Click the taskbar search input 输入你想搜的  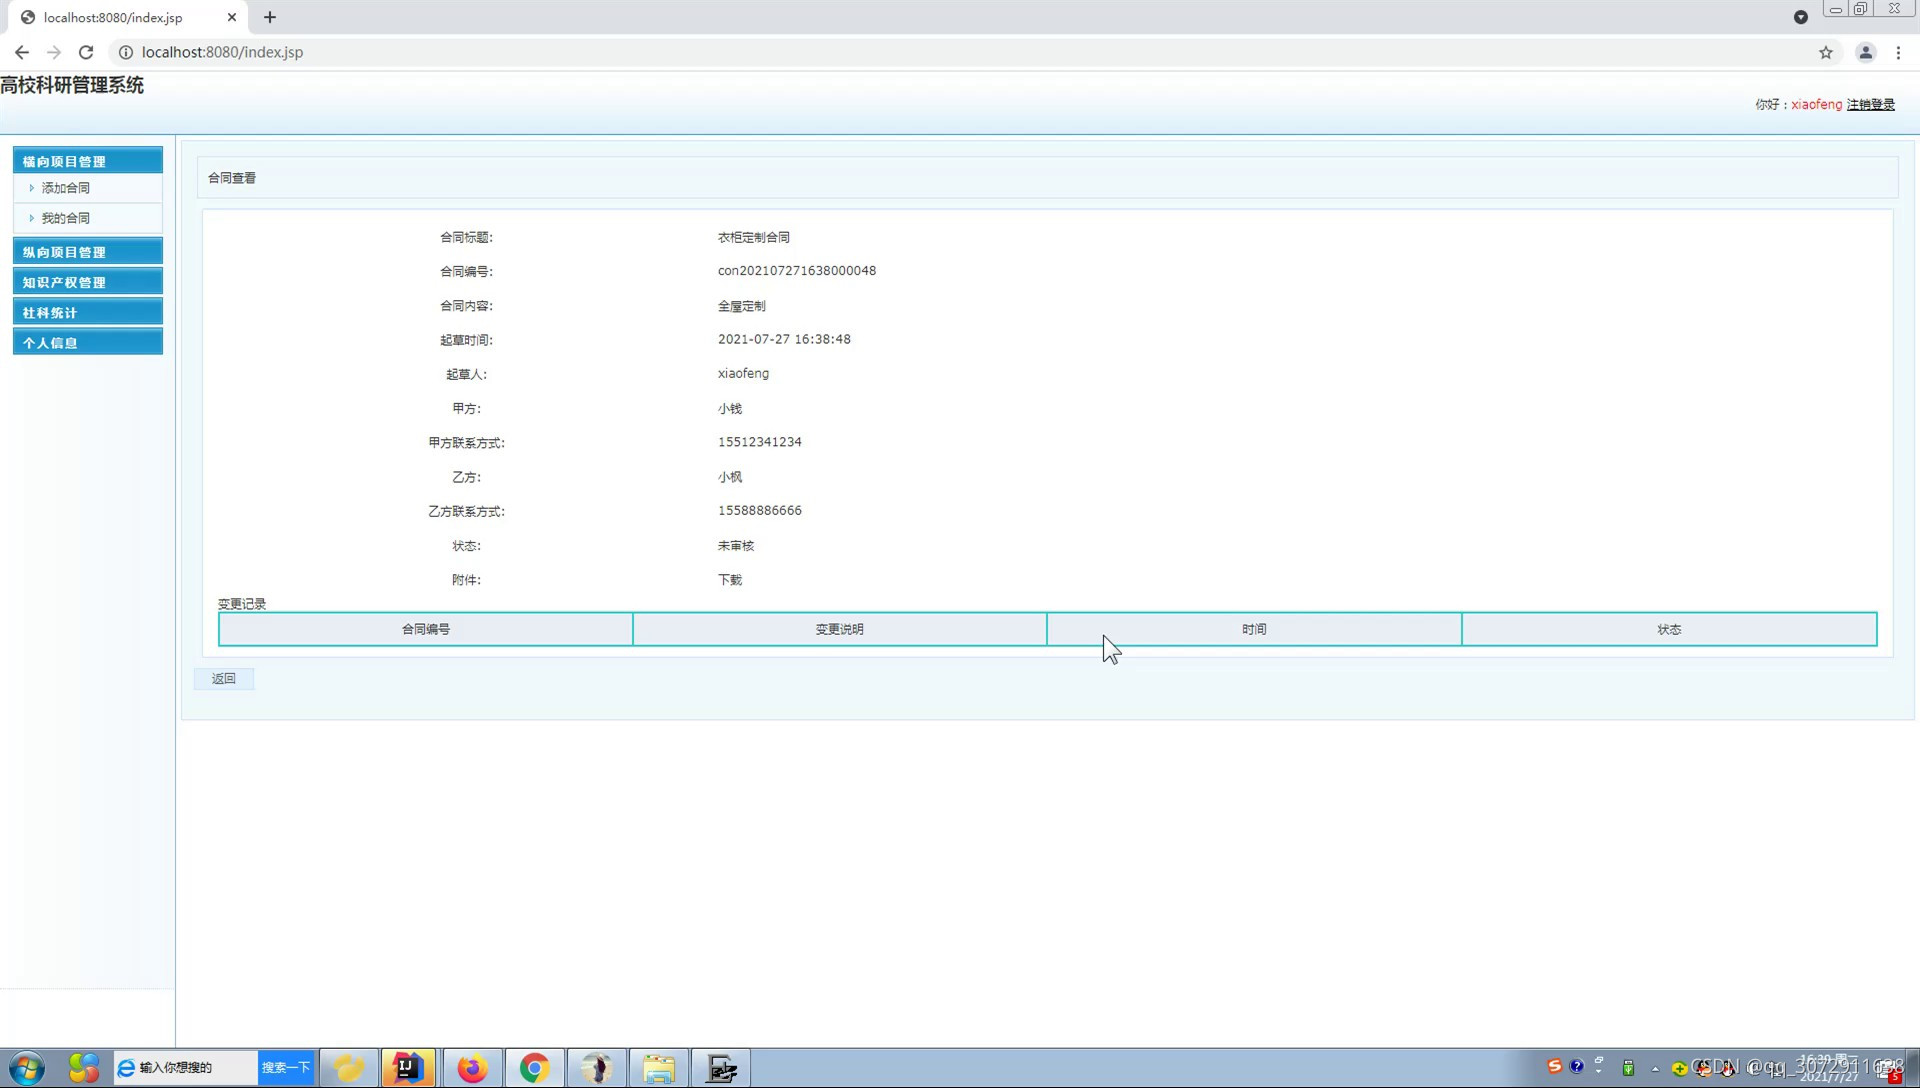[186, 1068]
